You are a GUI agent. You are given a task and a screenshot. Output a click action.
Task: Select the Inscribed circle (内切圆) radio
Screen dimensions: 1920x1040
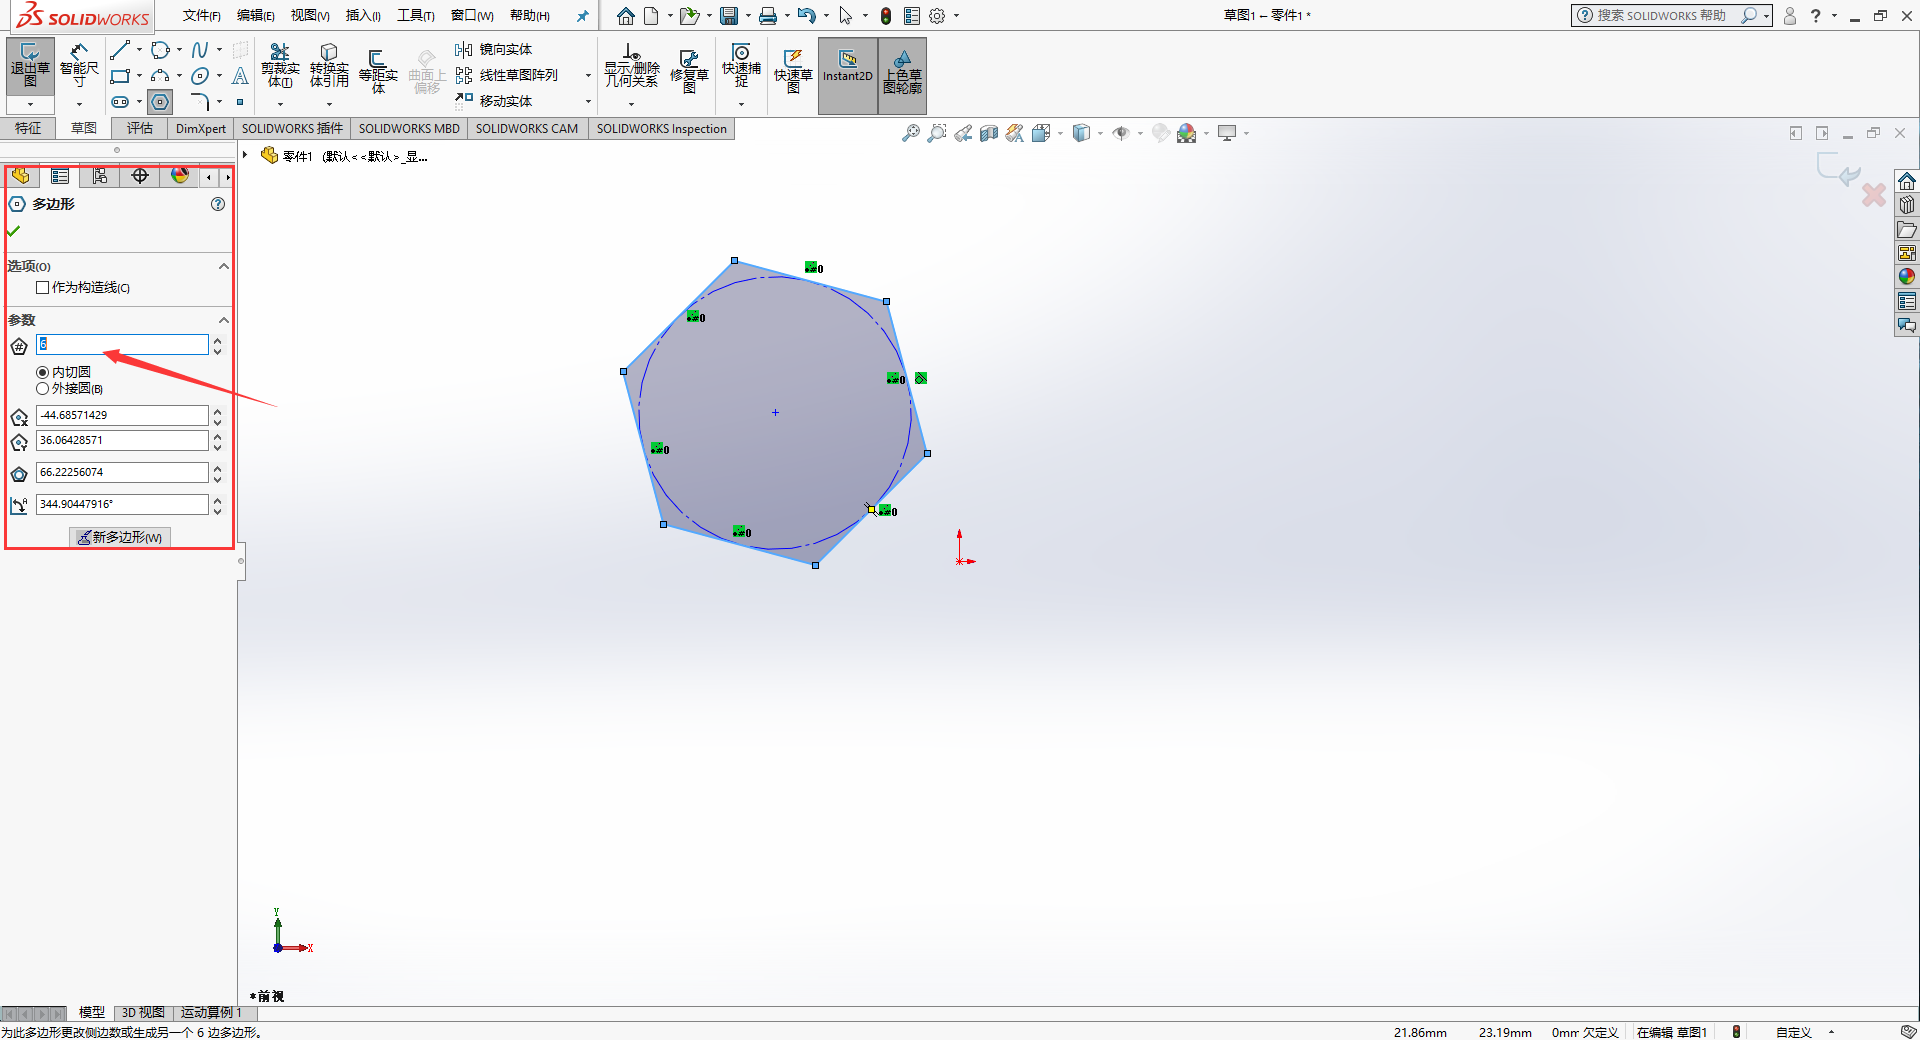(x=42, y=372)
